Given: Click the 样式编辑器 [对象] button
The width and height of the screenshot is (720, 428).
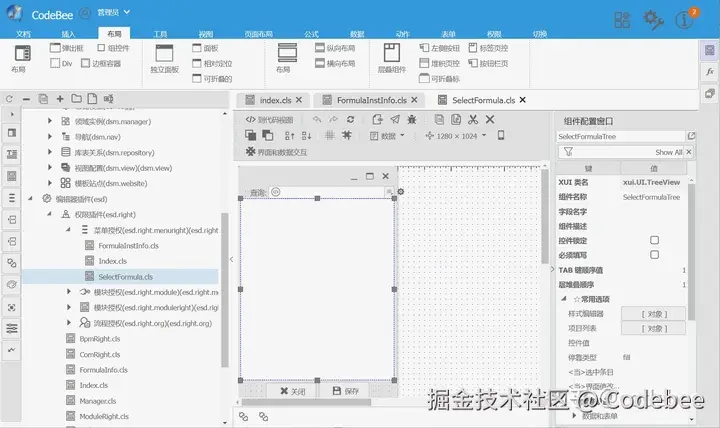Looking at the screenshot, I should [x=653, y=314].
